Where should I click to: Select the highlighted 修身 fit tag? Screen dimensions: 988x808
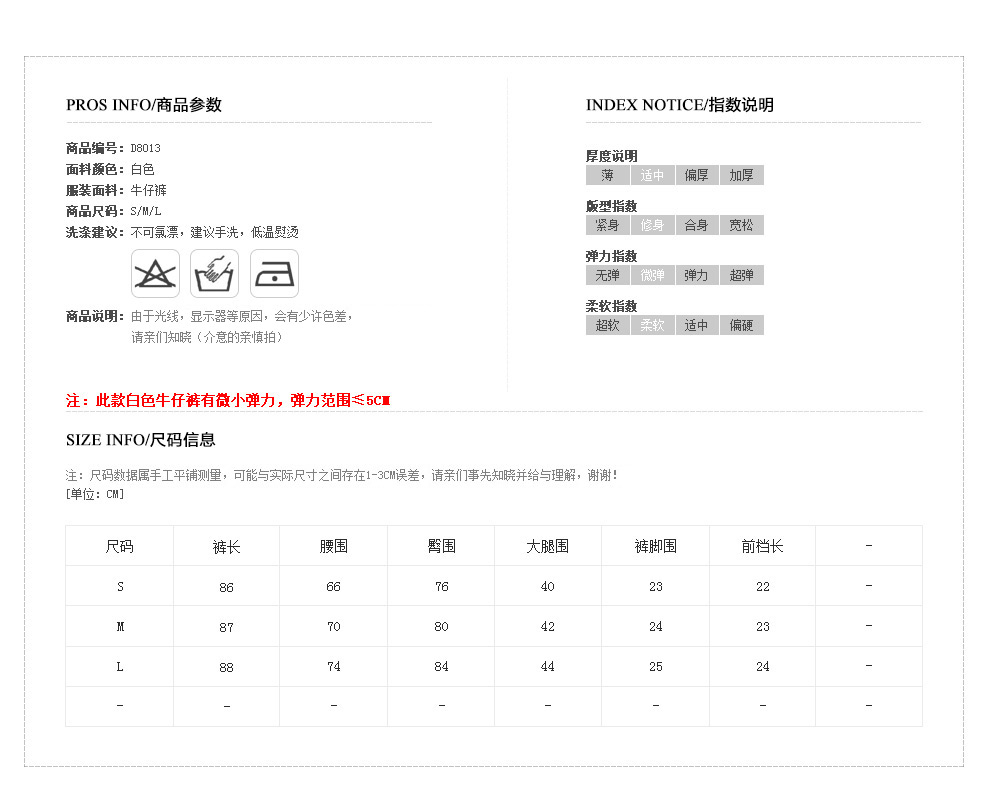[x=652, y=225]
